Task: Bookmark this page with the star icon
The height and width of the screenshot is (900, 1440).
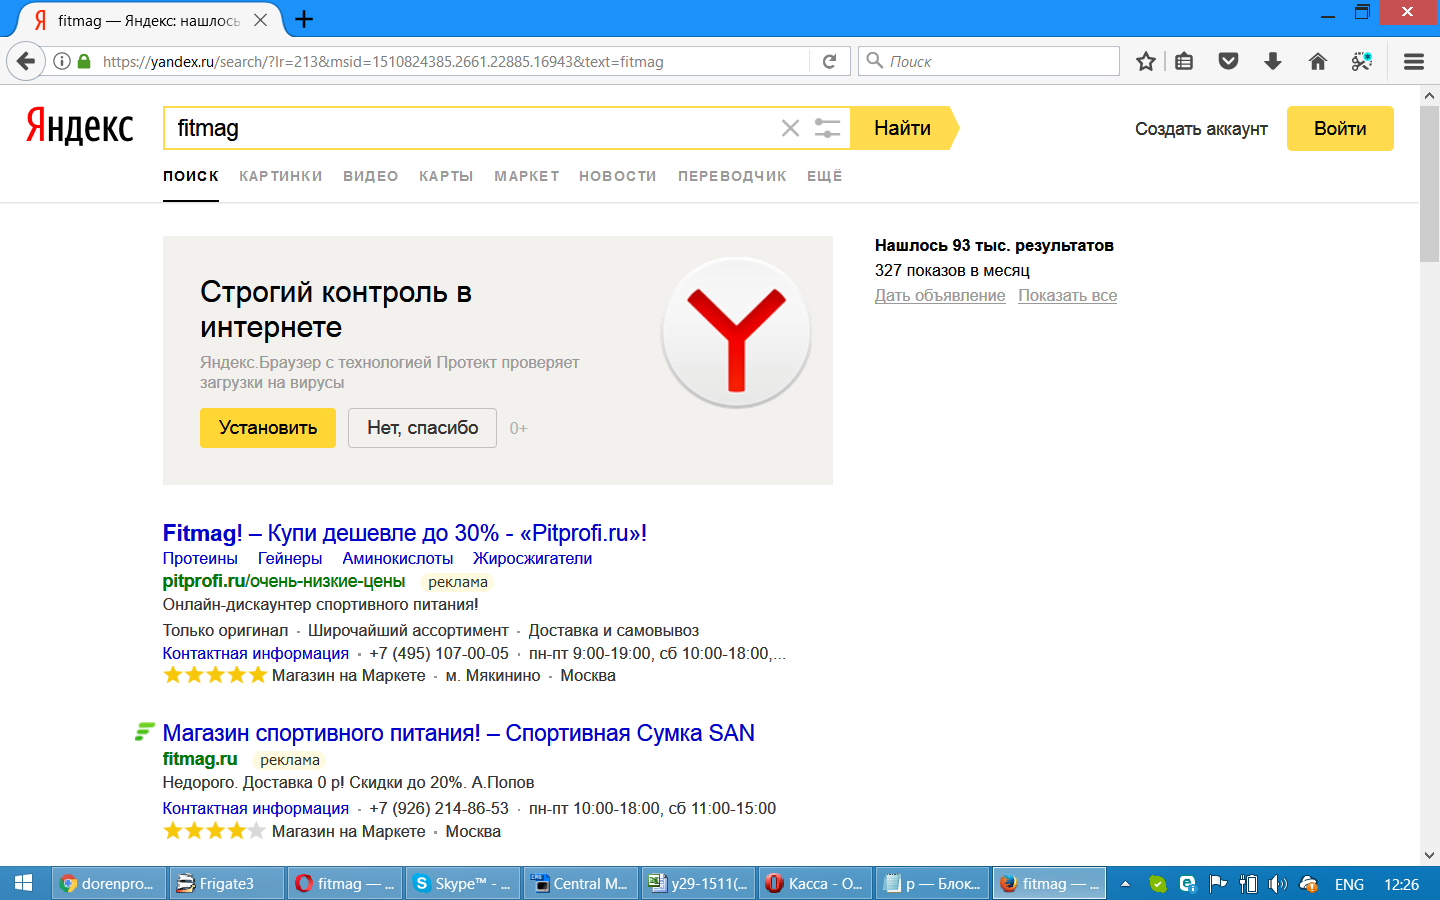Action: [x=1146, y=61]
